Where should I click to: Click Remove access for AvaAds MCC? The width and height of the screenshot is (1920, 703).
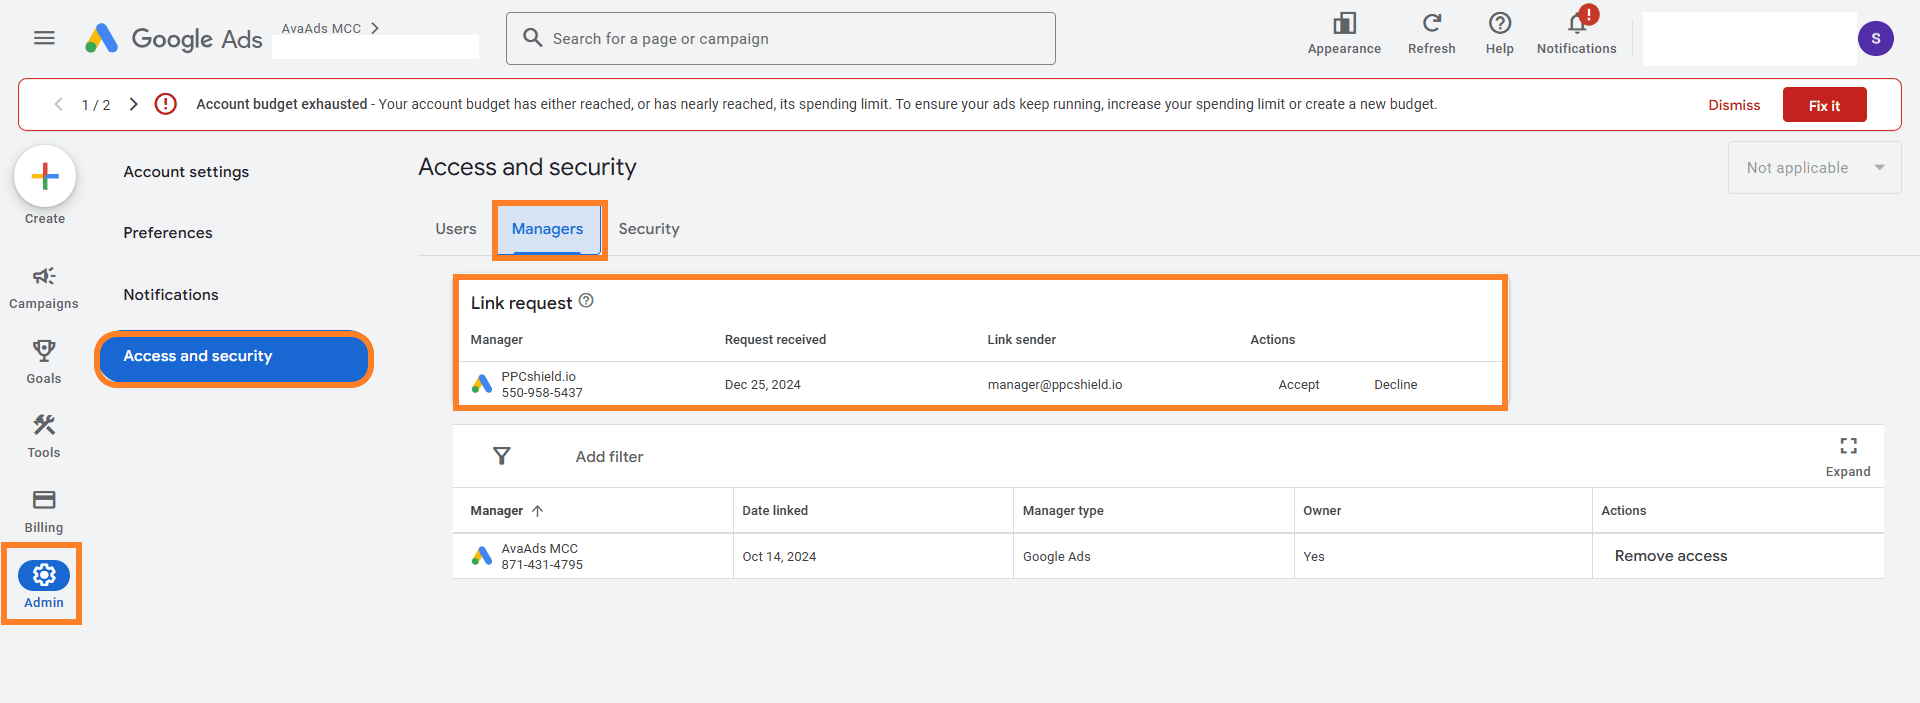[x=1670, y=556]
